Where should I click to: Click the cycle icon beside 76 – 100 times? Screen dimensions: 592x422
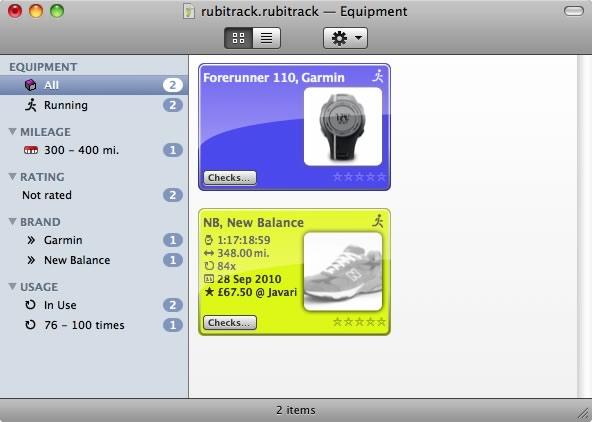30,325
